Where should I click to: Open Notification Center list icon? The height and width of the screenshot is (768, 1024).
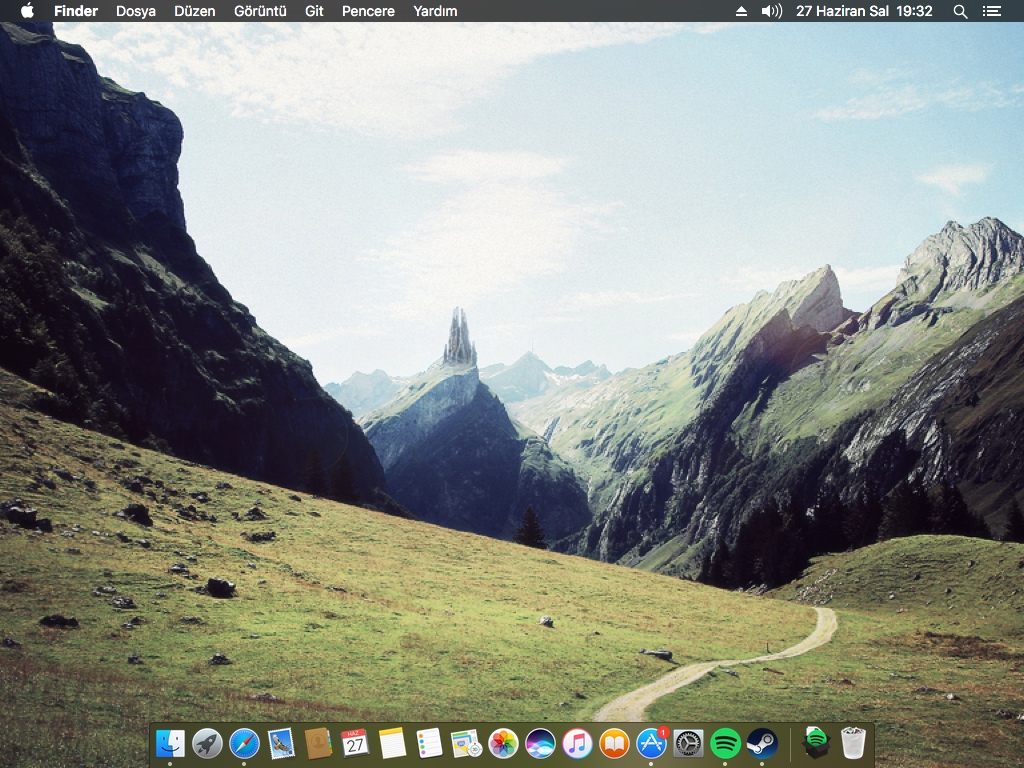click(991, 11)
